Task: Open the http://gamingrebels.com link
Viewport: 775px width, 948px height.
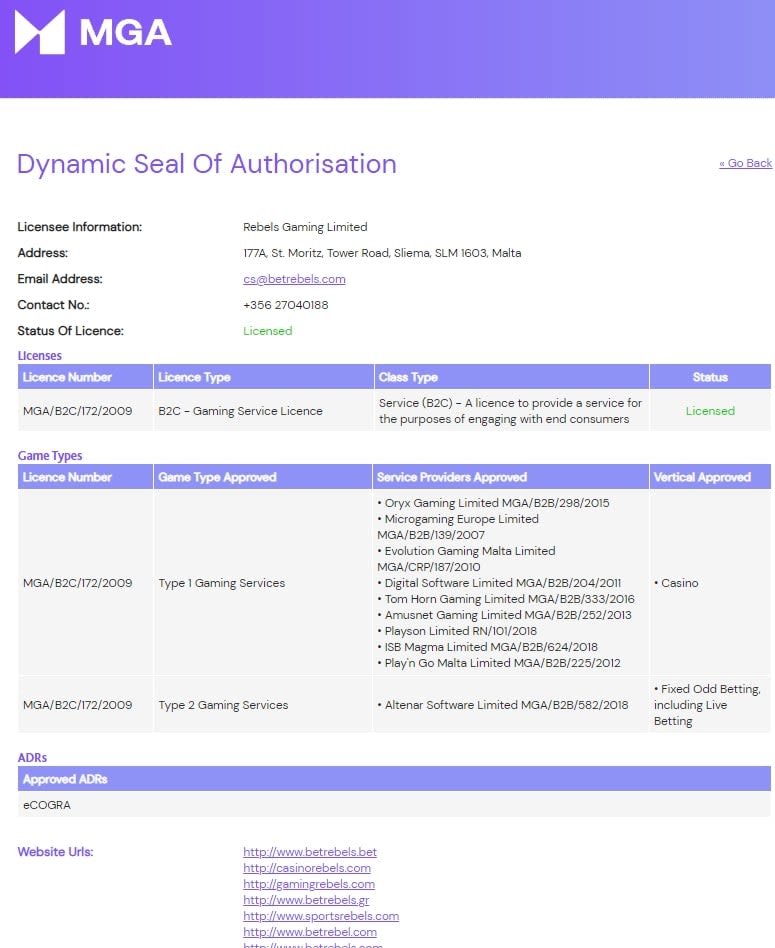Action: point(309,884)
